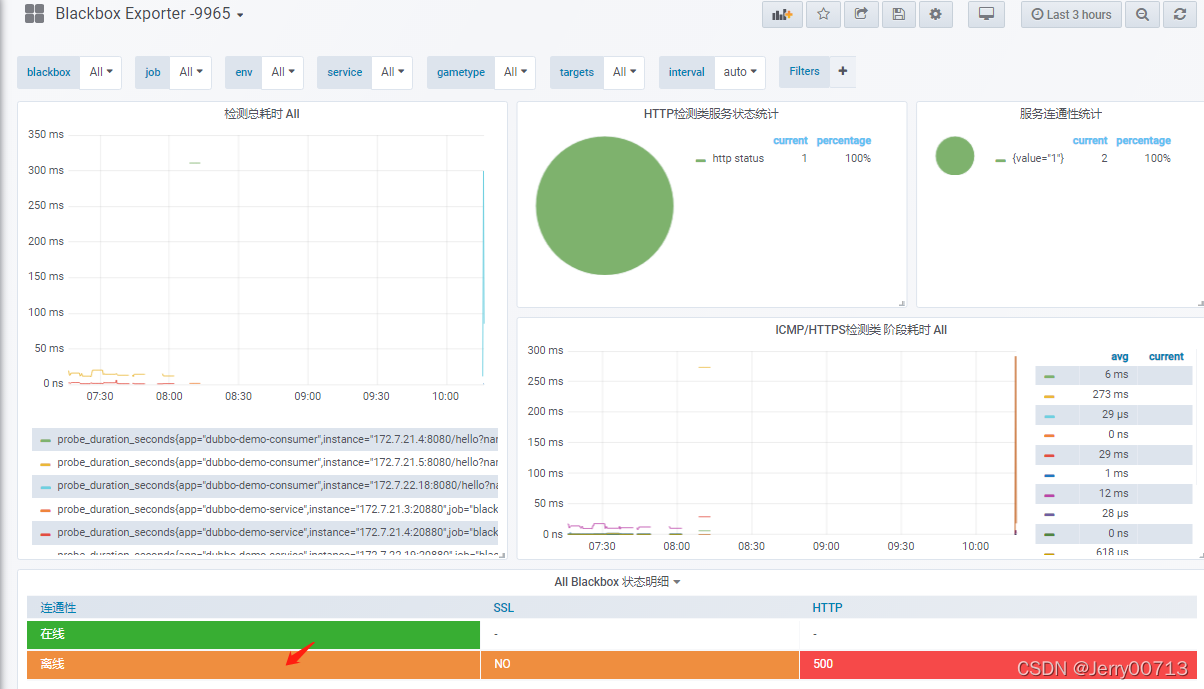Image resolution: width=1204 pixels, height=689 pixels.
Task: Sort table by 连通性 column header
Action: (x=58, y=608)
